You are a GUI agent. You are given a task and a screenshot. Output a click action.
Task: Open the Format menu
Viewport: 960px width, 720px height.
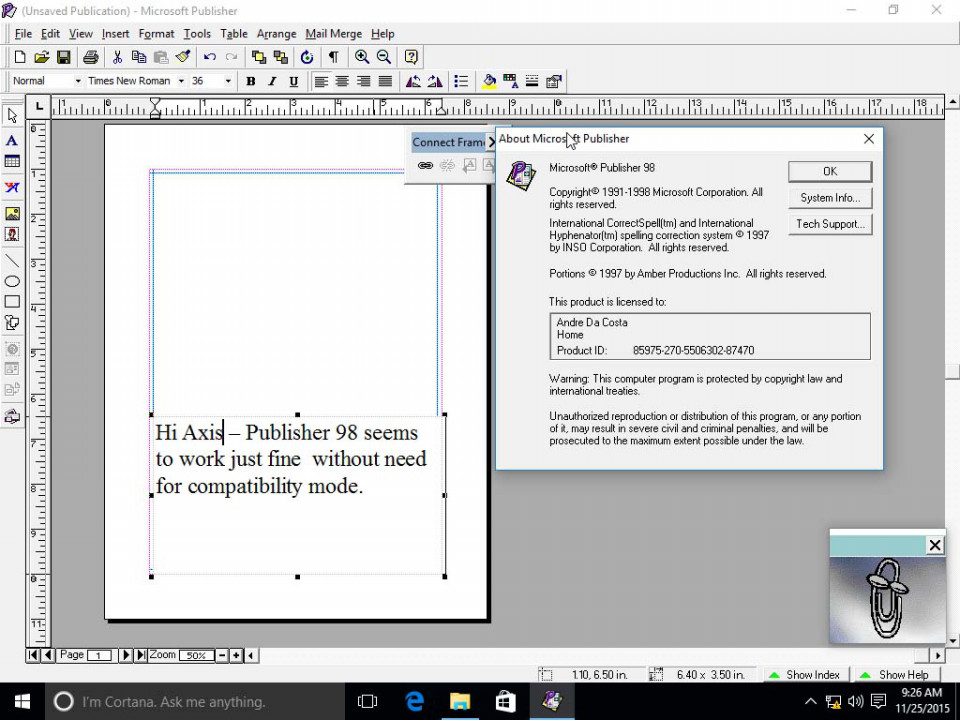[x=156, y=34]
